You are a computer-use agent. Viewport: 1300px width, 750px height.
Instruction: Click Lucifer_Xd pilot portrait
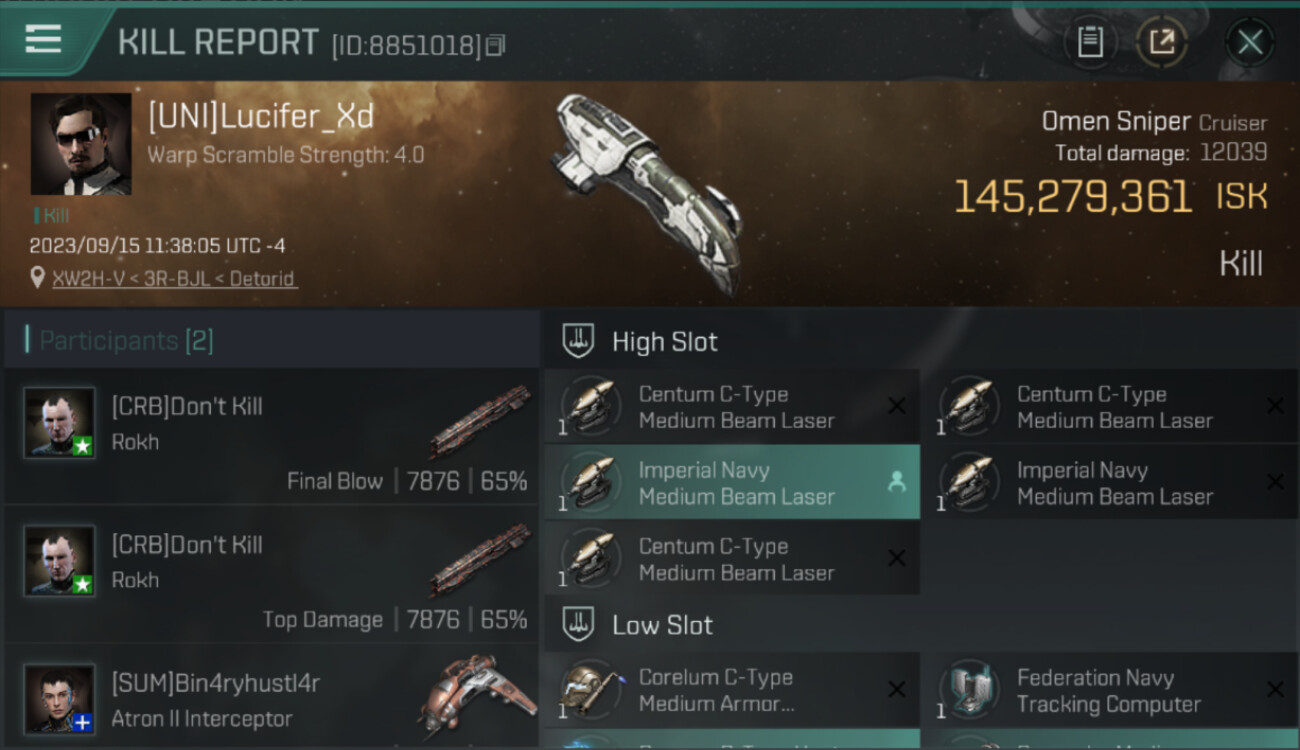81,144
